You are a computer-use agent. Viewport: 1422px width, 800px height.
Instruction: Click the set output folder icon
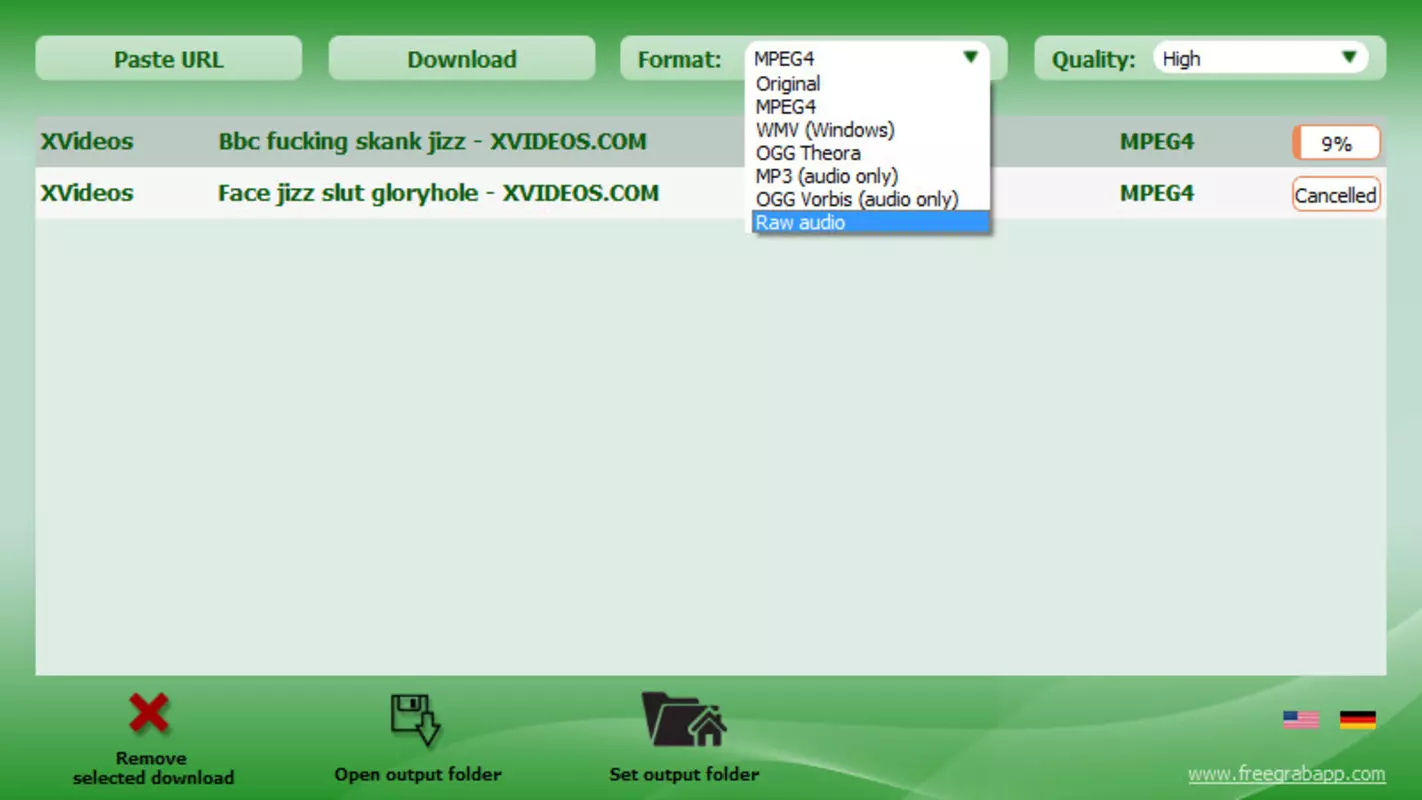coord(684,719)
